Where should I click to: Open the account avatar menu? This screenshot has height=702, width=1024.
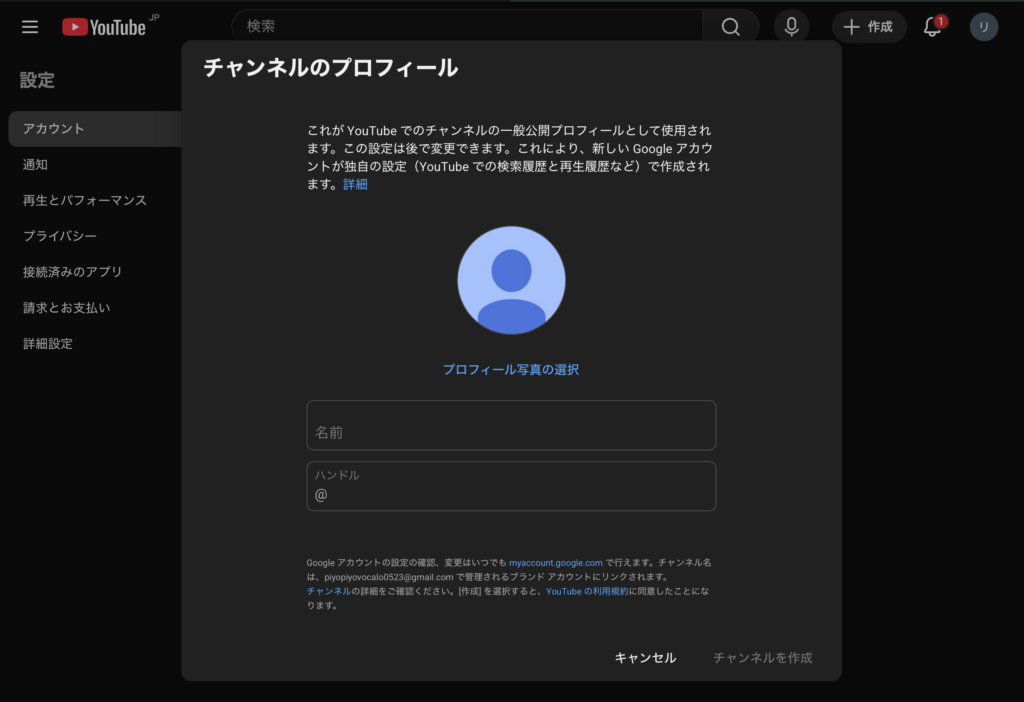coord(984,27)
